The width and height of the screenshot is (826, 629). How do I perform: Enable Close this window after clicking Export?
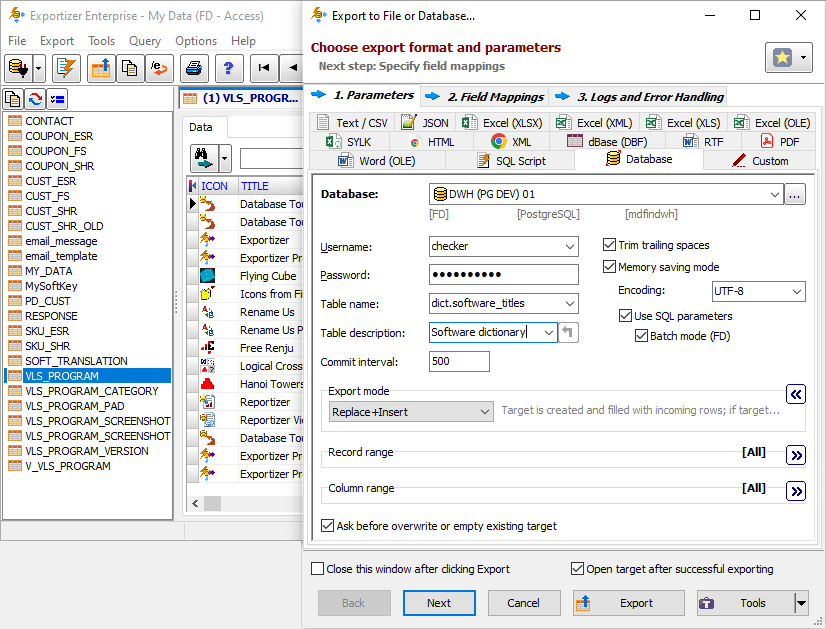(x=317, y=569)
